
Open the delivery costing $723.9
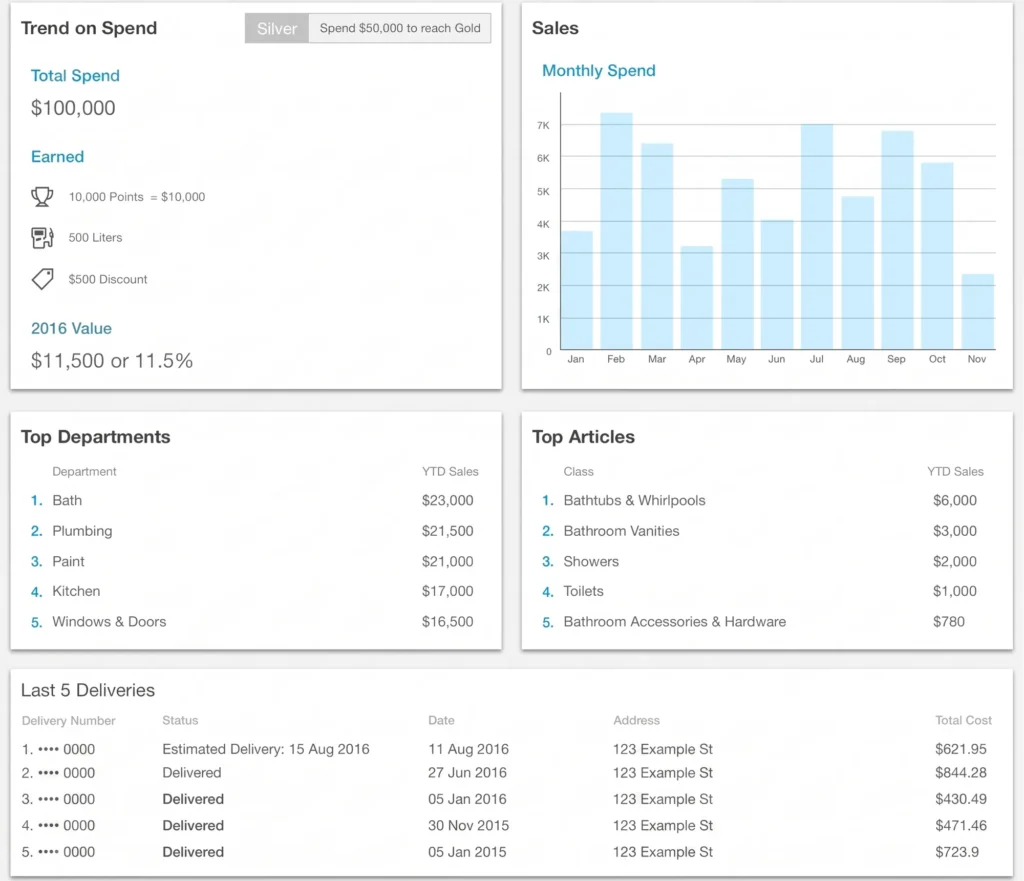[x=507, y=852]
